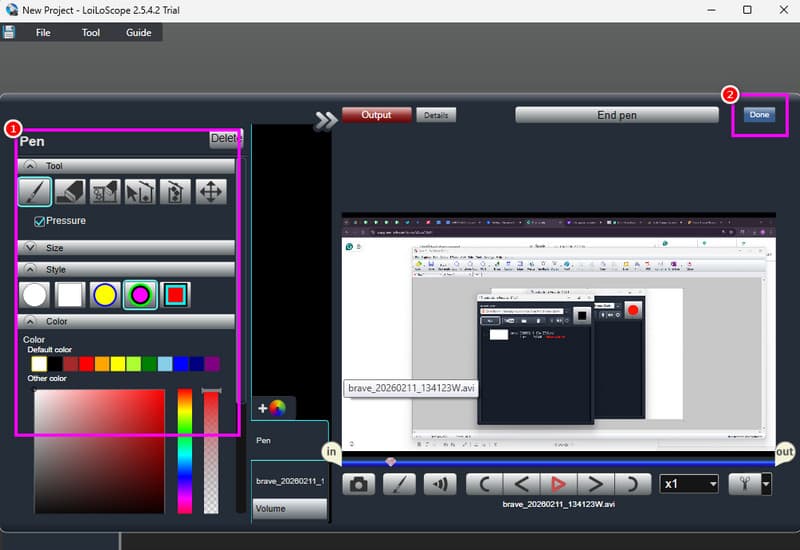This screenshot has width=800, height=550.
Task: Select the eraser tool
Action: coord(70,191)
